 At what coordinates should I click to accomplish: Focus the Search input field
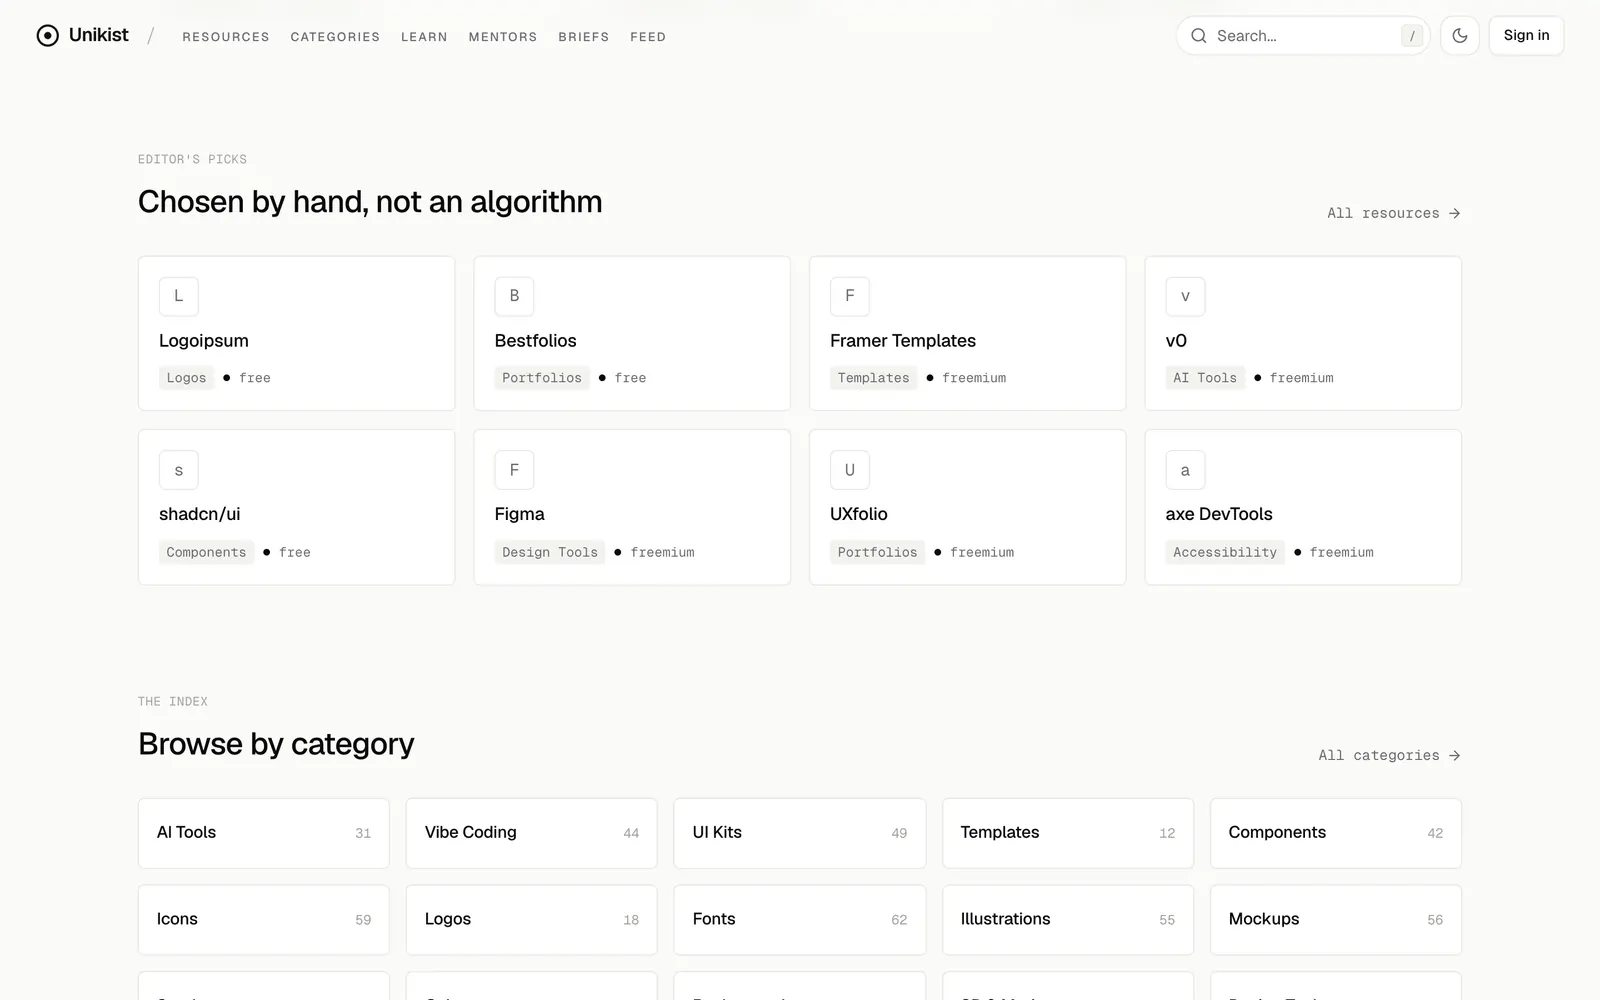[x=1303, y=36]
